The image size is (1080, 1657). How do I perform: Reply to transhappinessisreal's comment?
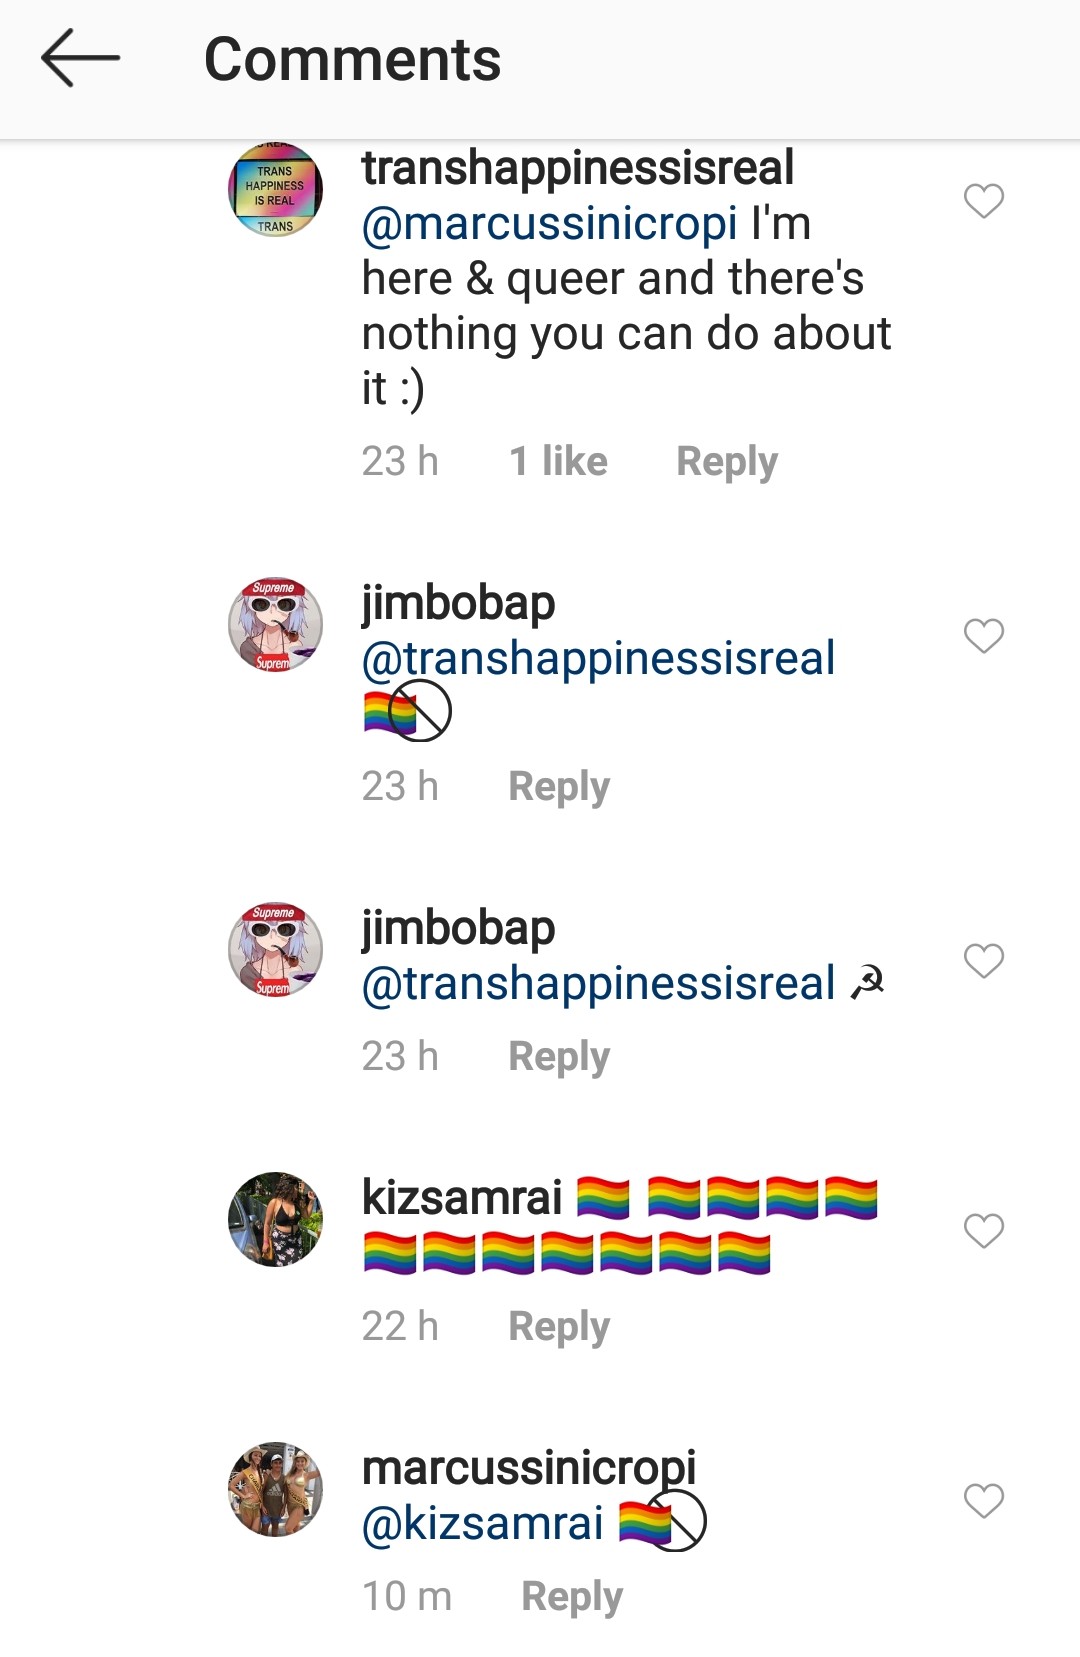(726, 462)
